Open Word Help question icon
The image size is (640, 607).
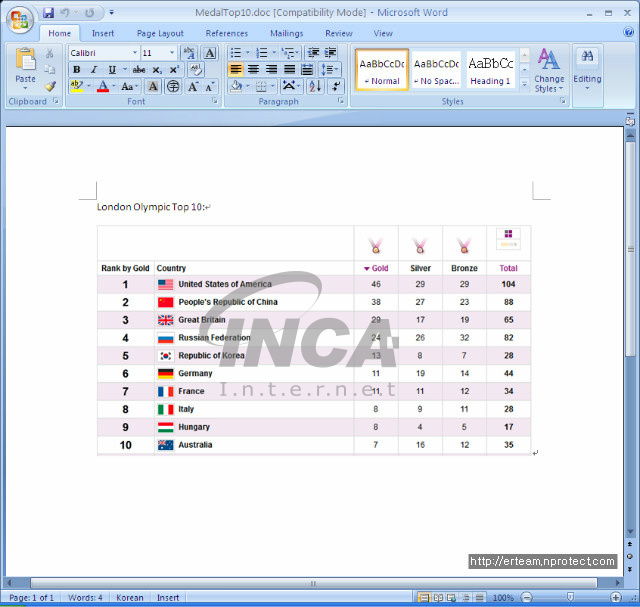[629, 32]
